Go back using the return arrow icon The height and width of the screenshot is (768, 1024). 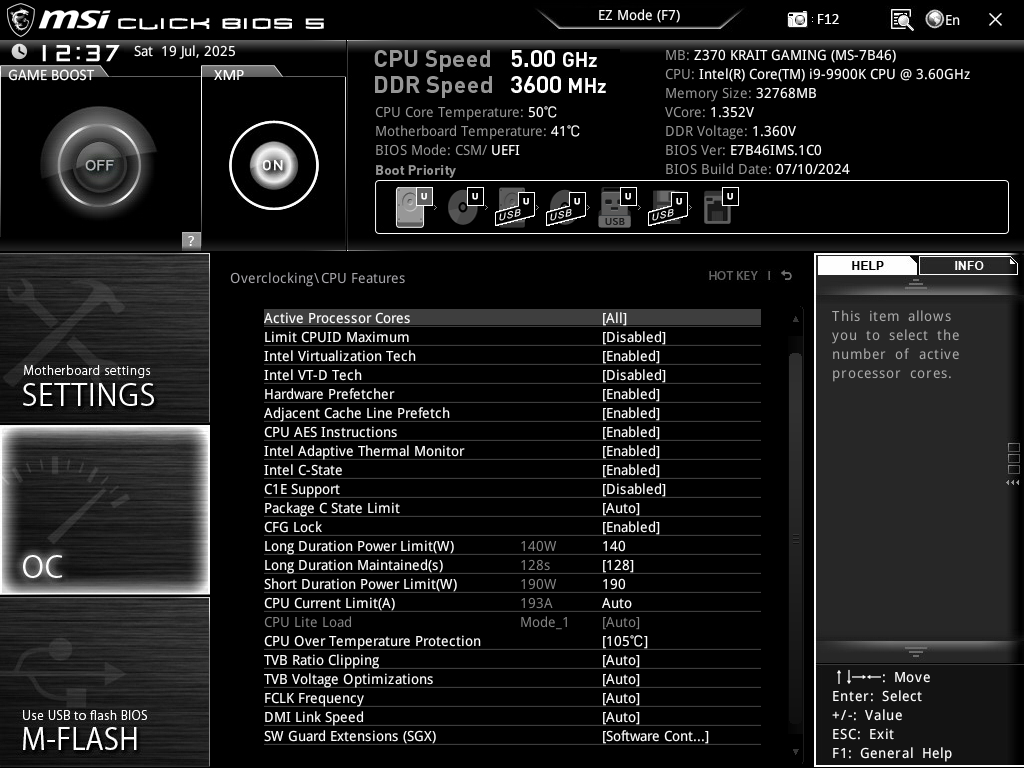click(786, 276)
